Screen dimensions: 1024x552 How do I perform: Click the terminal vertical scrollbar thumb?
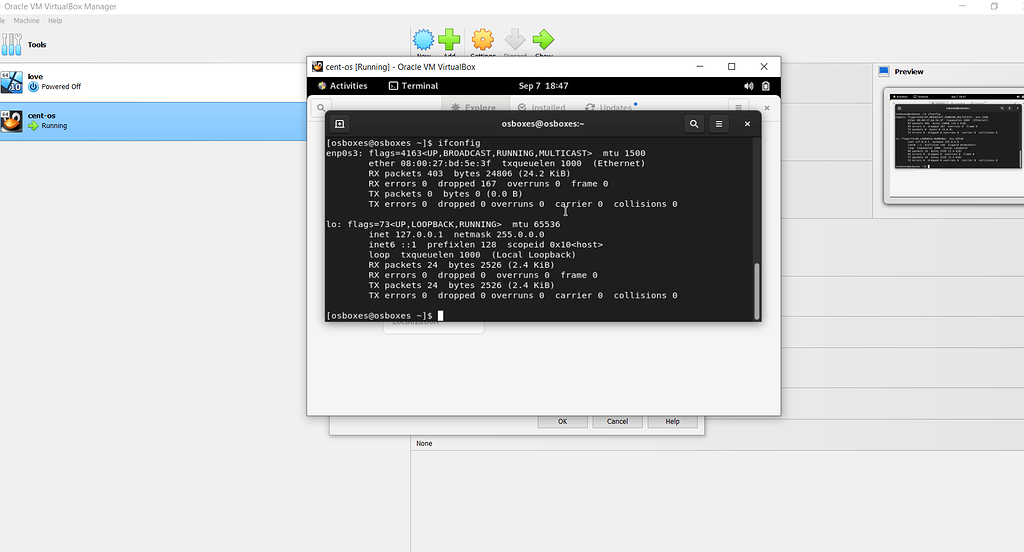pyautogui.click(x=757, y=291)
